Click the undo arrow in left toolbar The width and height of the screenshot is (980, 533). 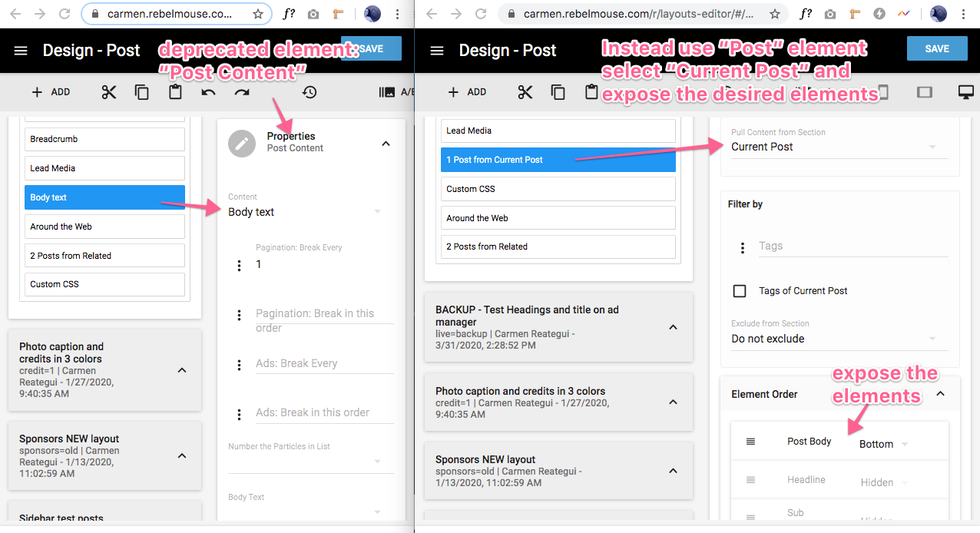click(x=208, y=92)
